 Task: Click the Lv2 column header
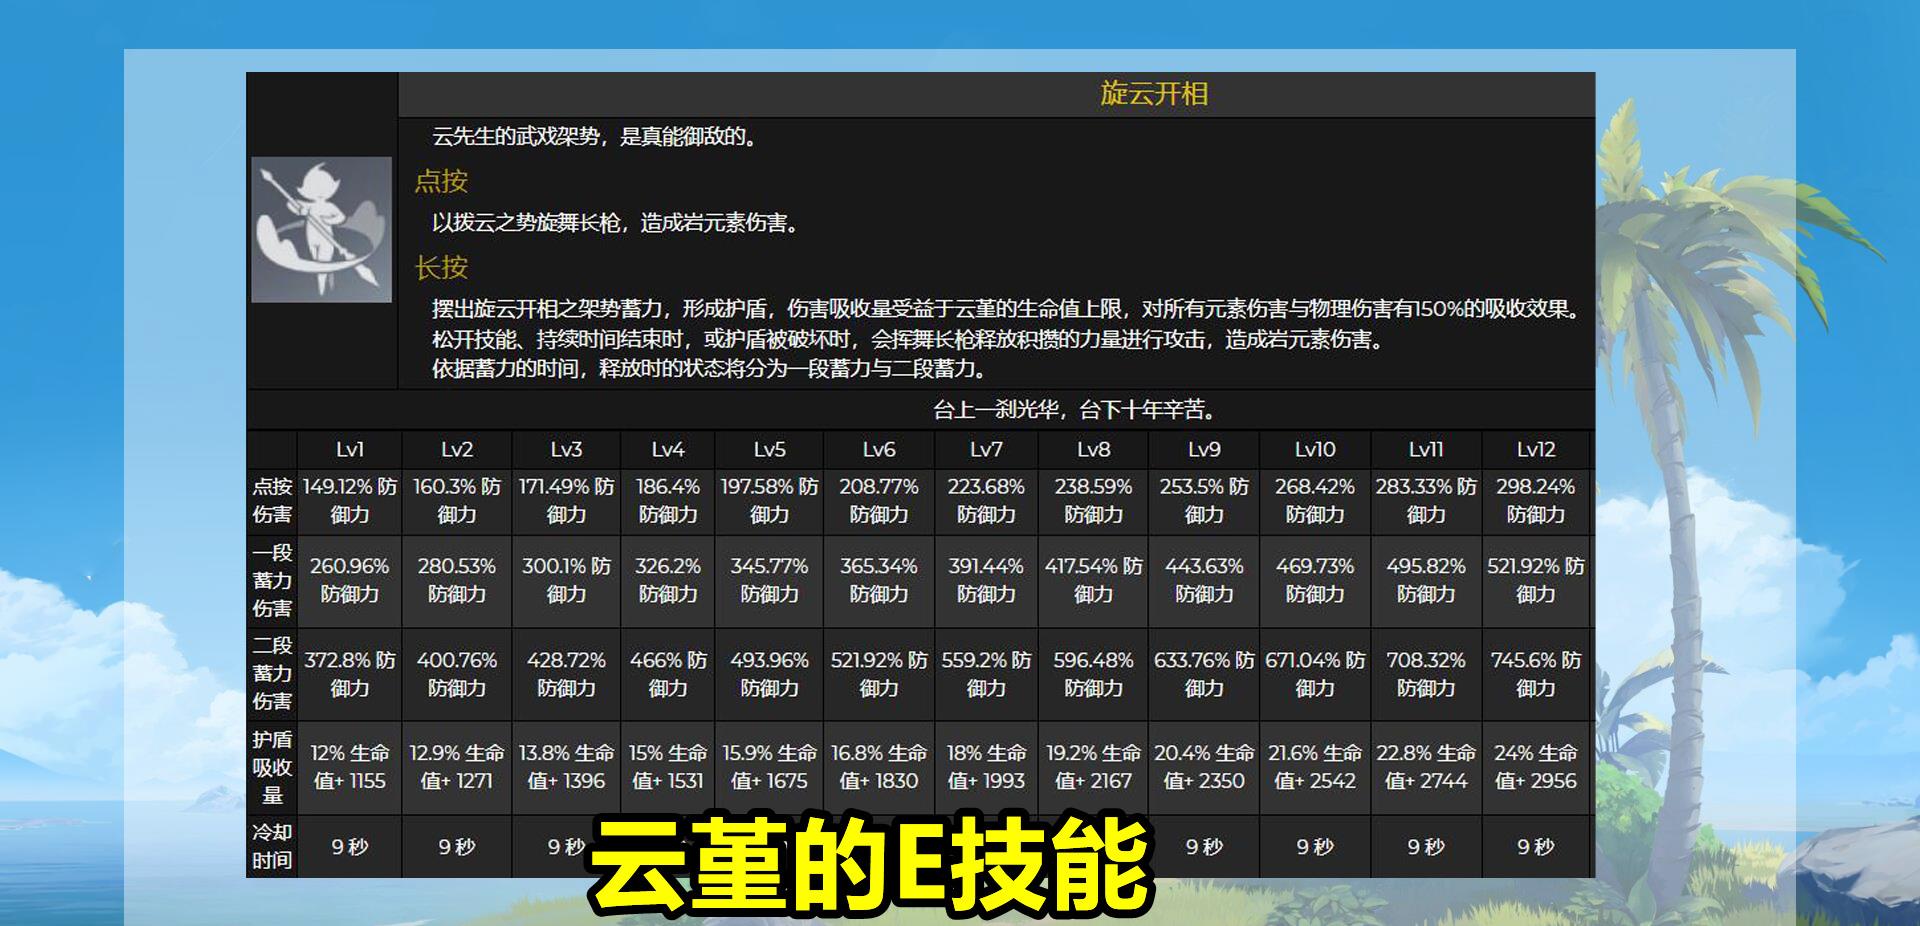click(x=457, y=450)
